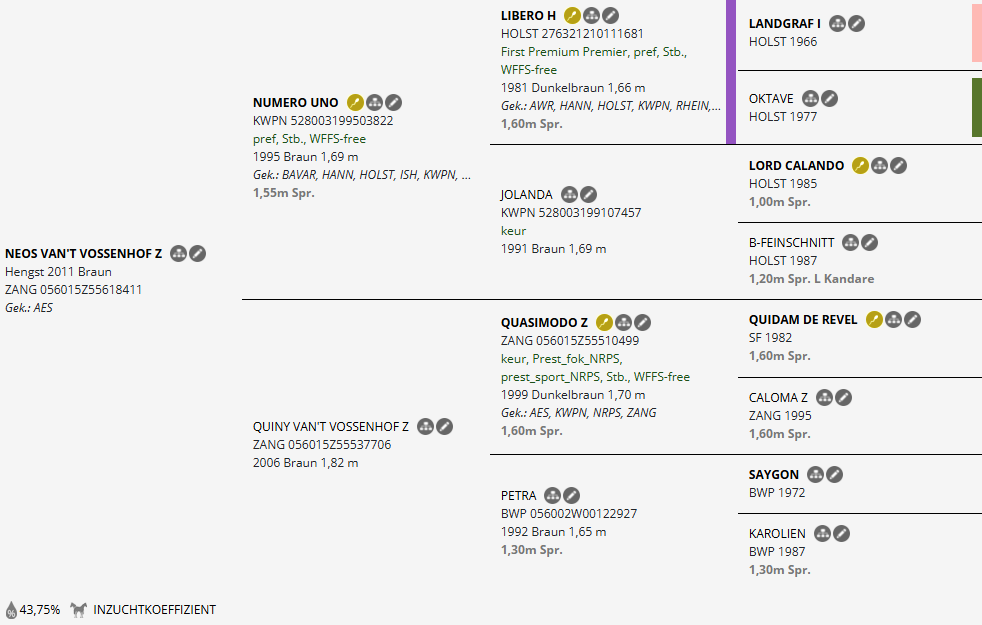Screen dimensions: 982x625
Task: Click the gold semen icon beside Quidam de Revel
Action: [874, 319]
